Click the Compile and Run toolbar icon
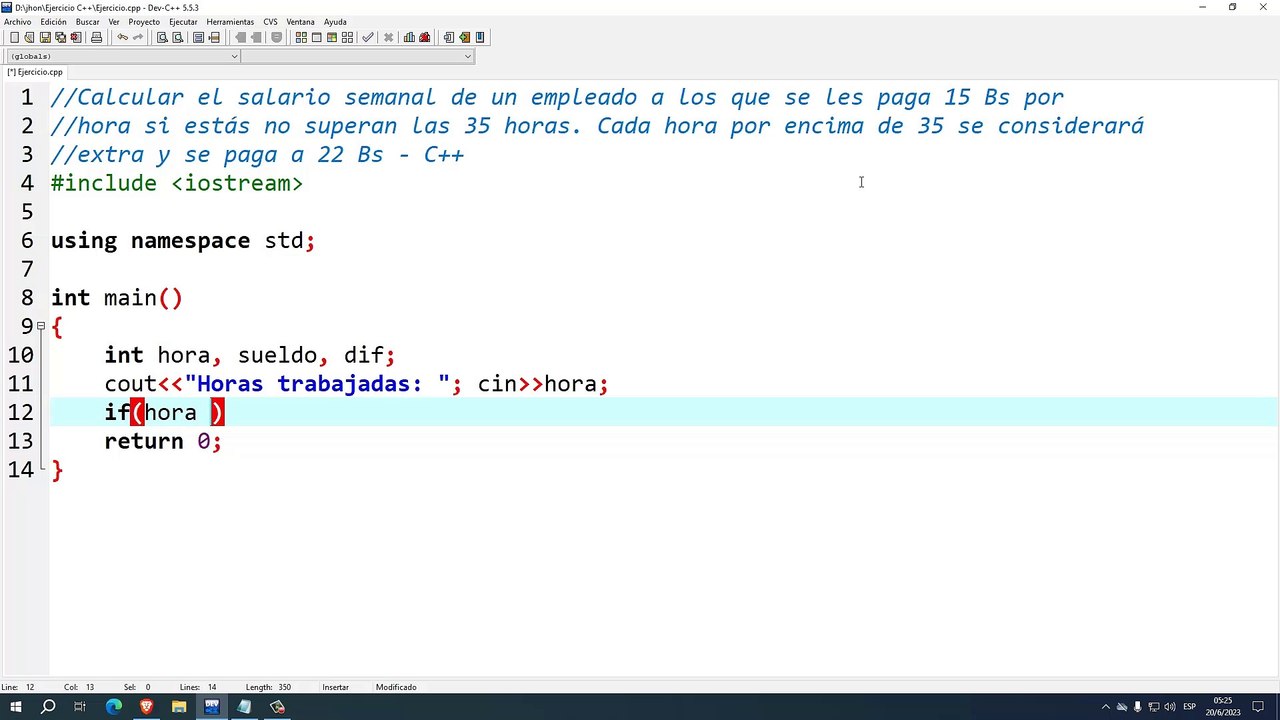Screen dimensions: 1280x720 click(x=331, y=37)
